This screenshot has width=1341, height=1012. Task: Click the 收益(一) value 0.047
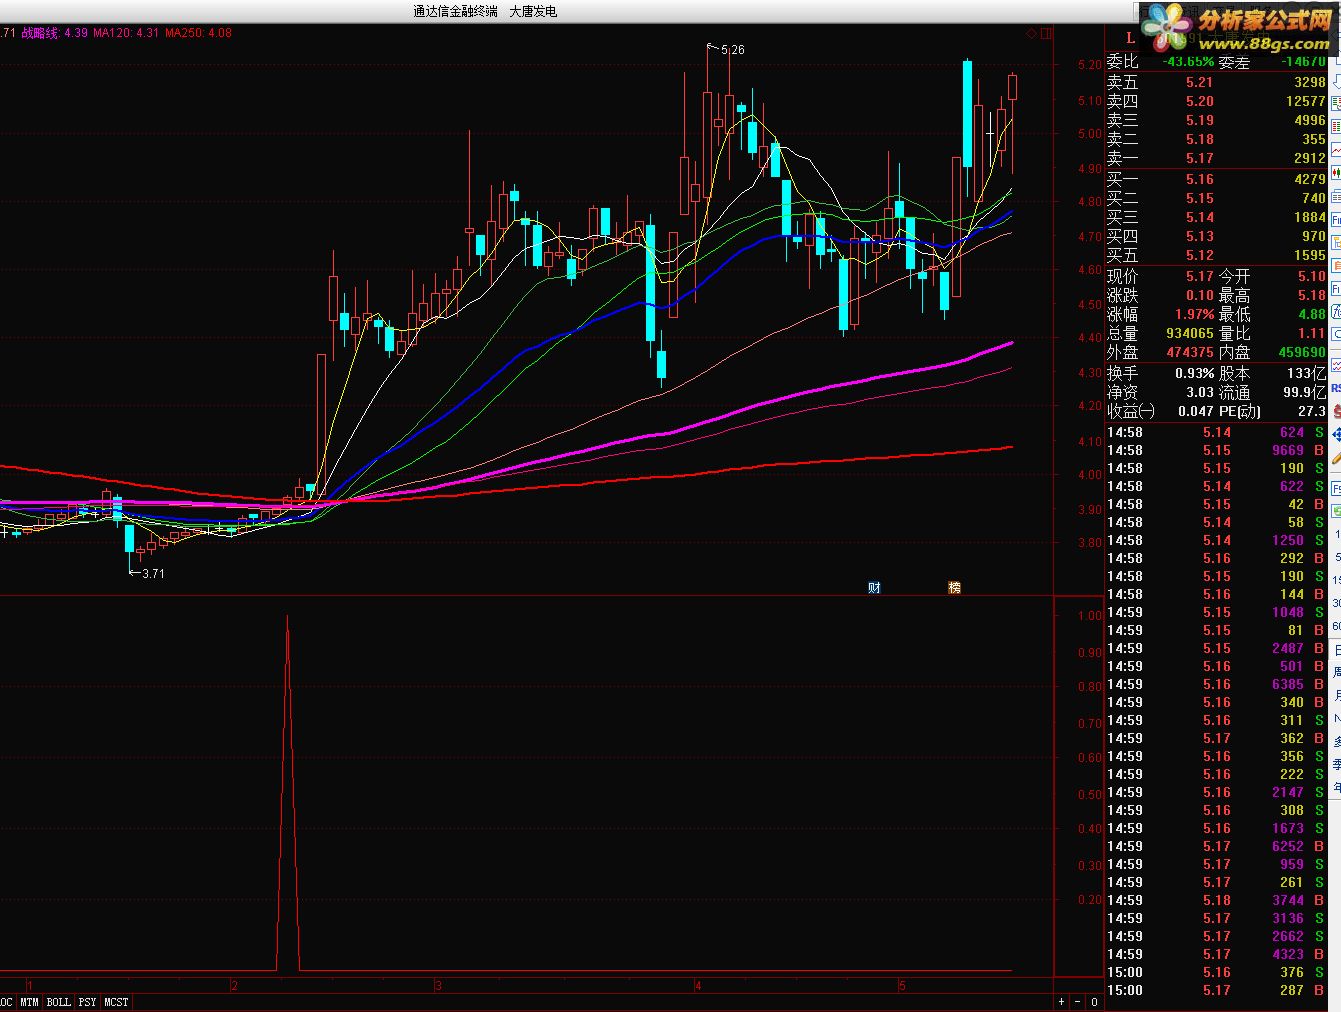(1195, 411)
